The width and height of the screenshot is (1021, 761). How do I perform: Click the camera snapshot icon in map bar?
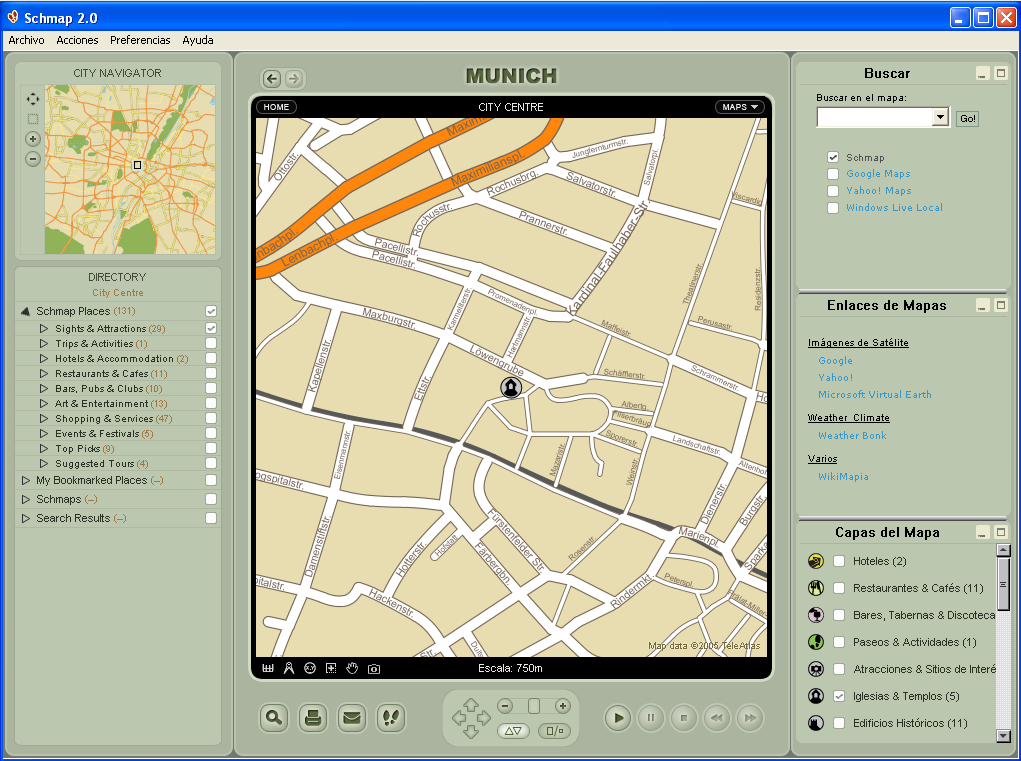coord(374,669)
